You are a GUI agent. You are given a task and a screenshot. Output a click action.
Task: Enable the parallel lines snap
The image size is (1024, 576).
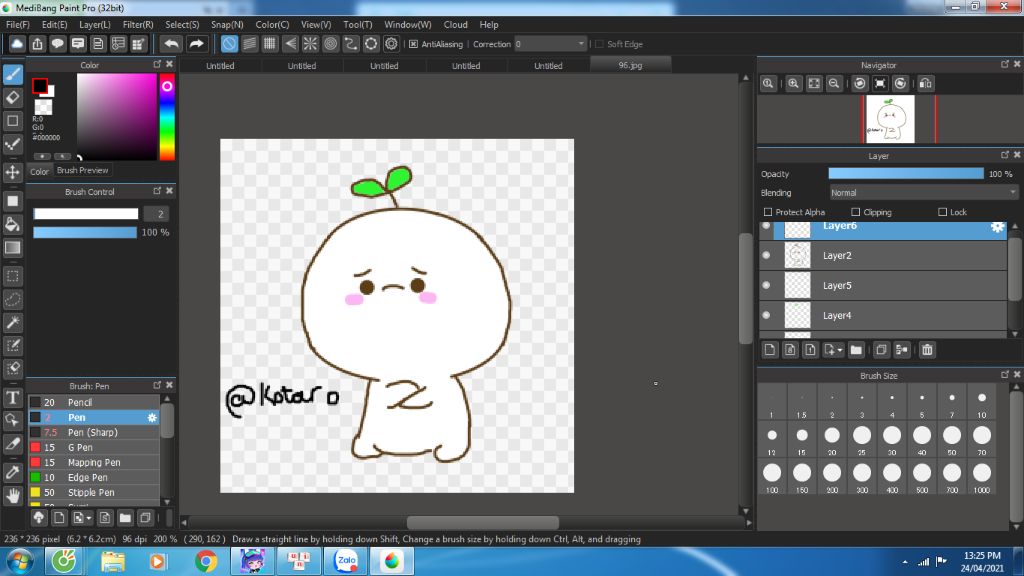[249, 44]
